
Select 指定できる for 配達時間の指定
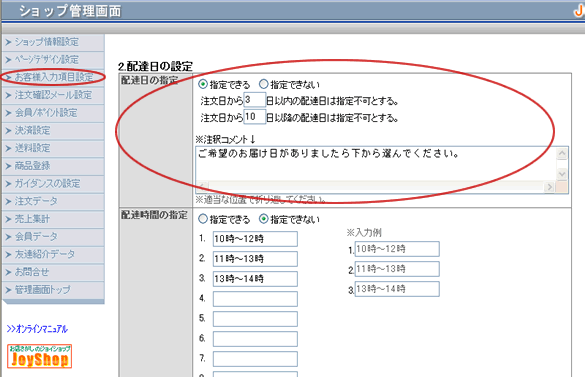click(203, 219)
